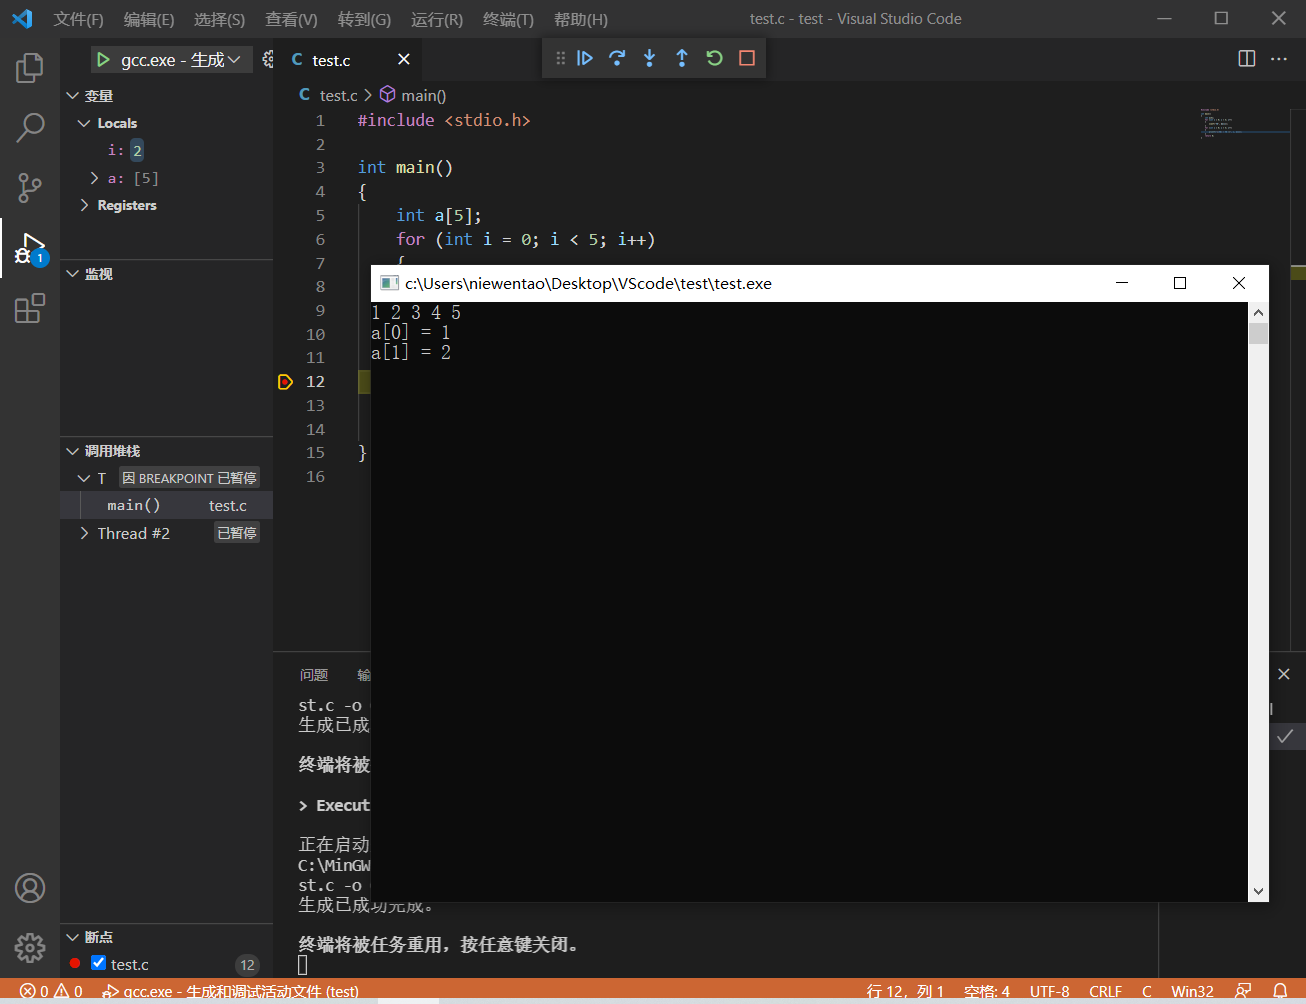Open the Manage gear in activity bar

(x=30, y=947)
